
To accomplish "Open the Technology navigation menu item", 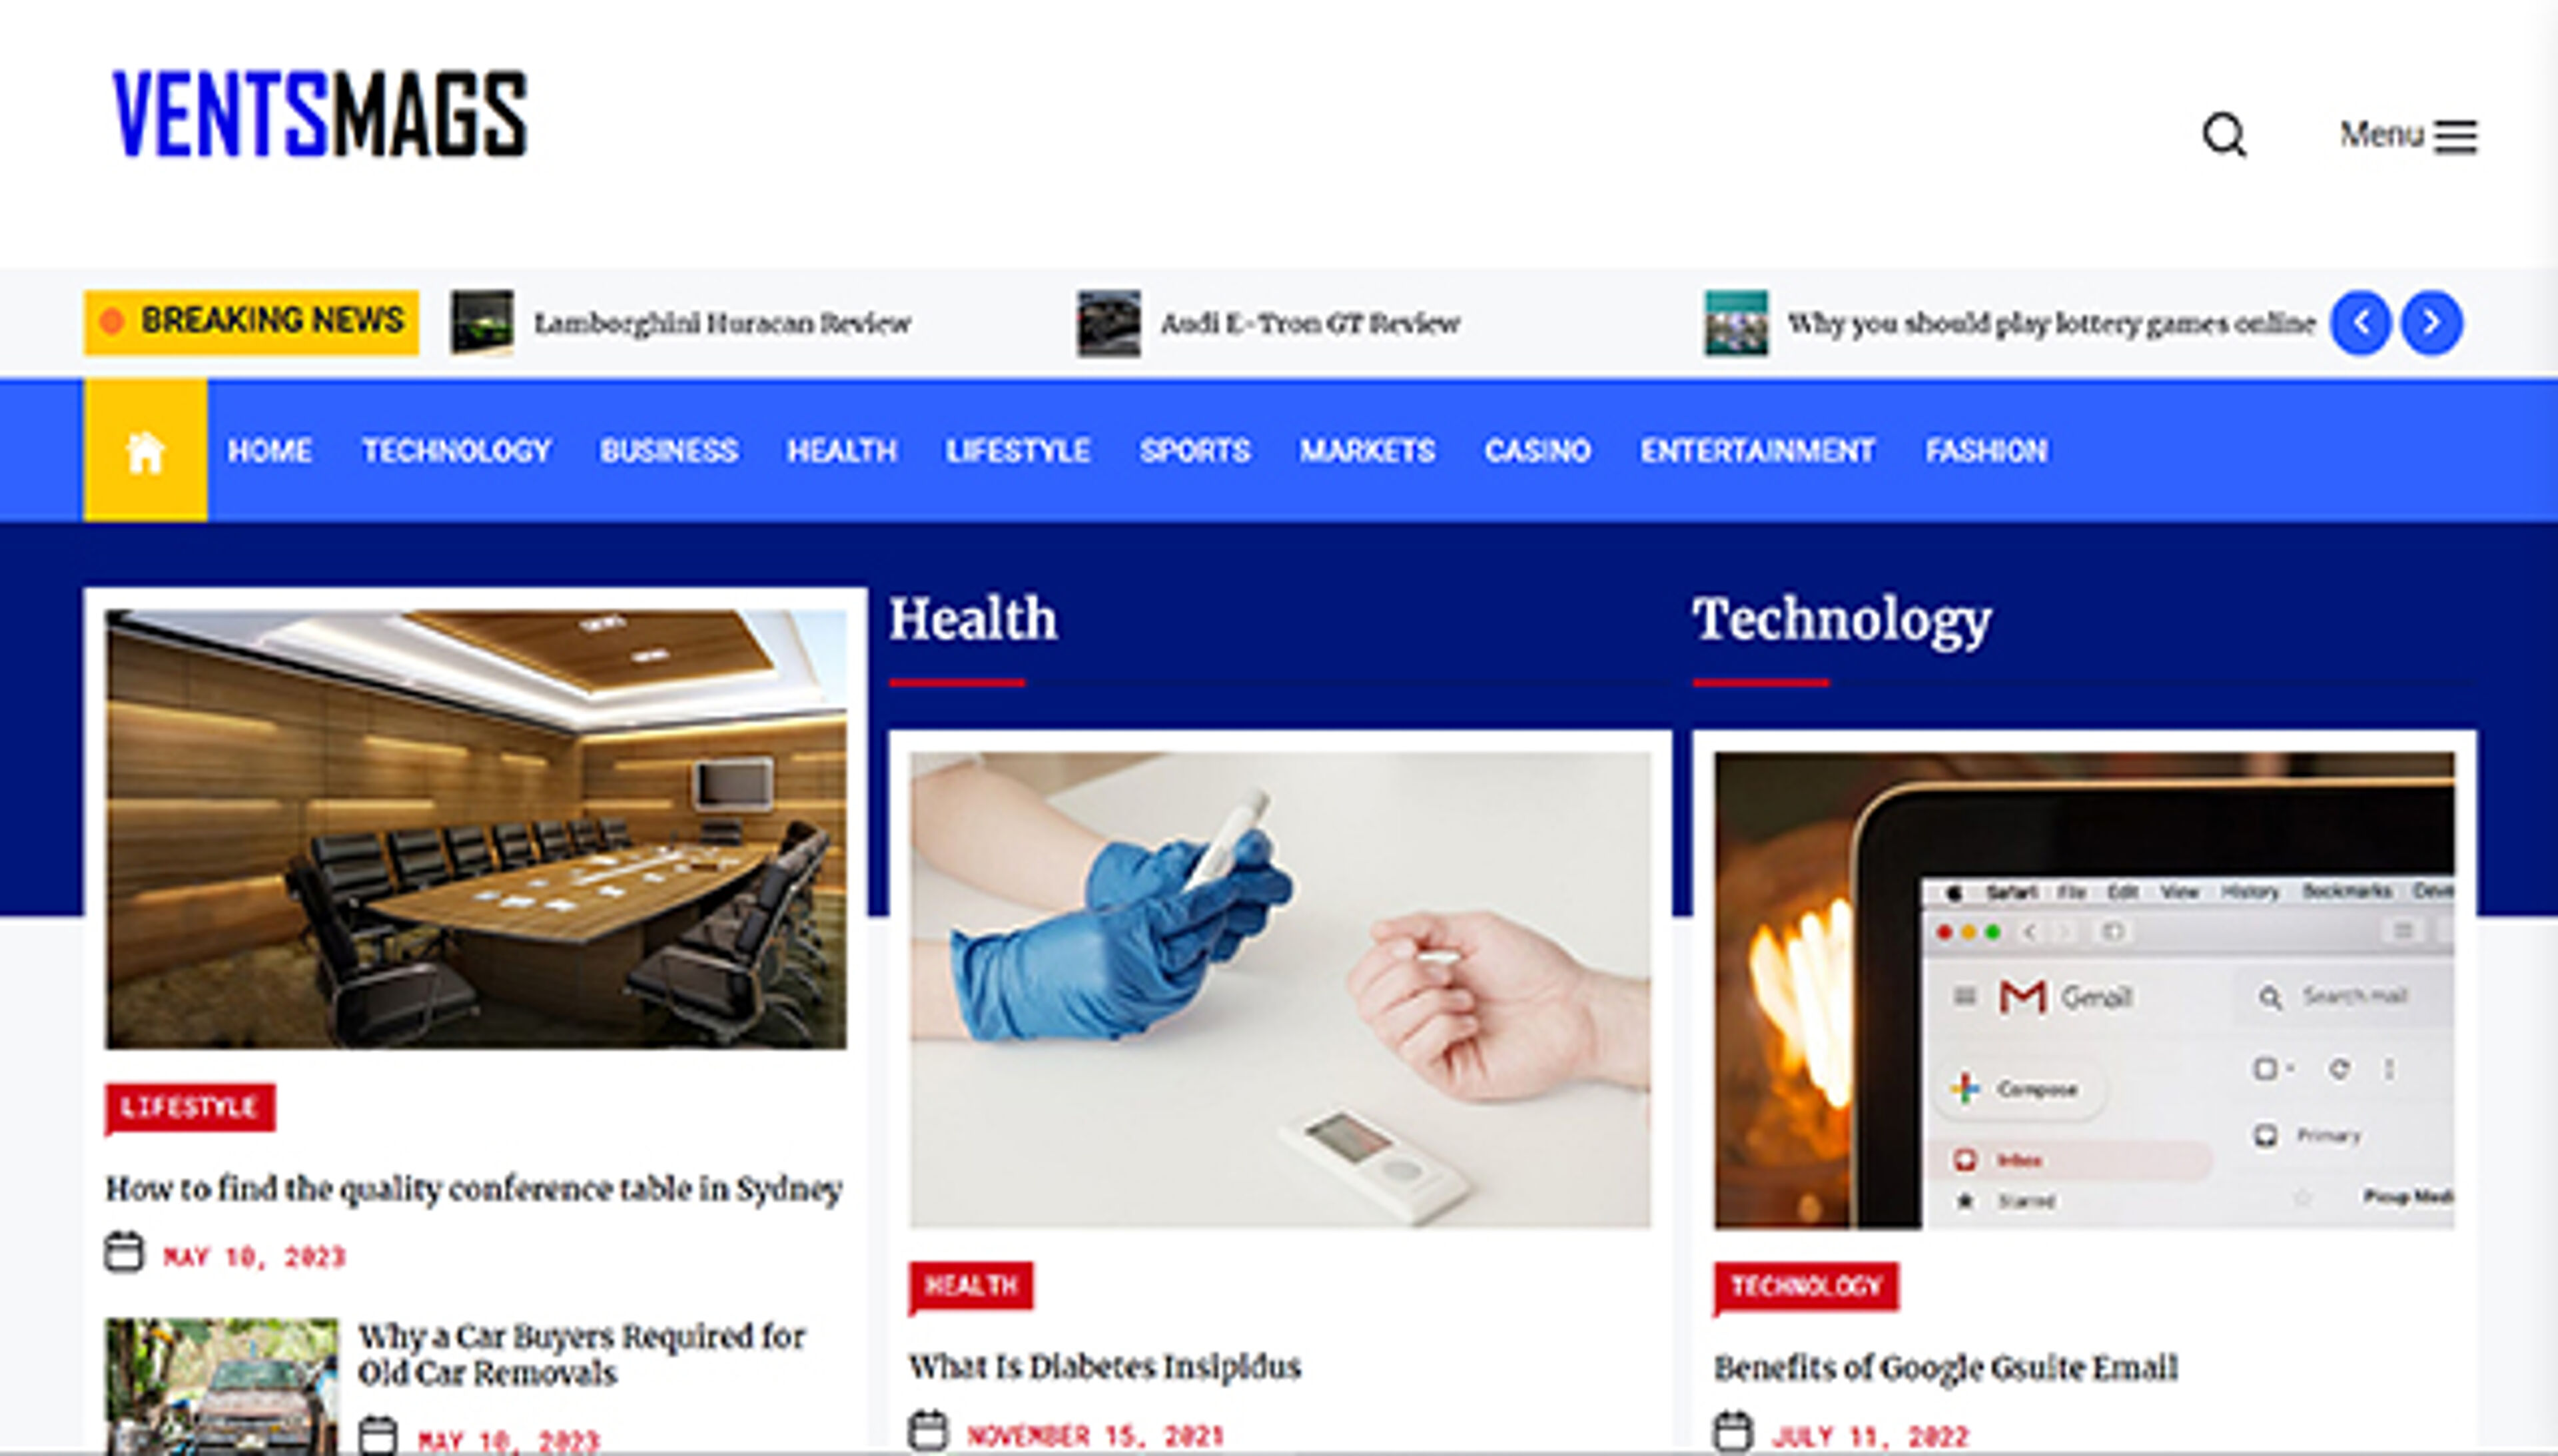I will point(456,451).
